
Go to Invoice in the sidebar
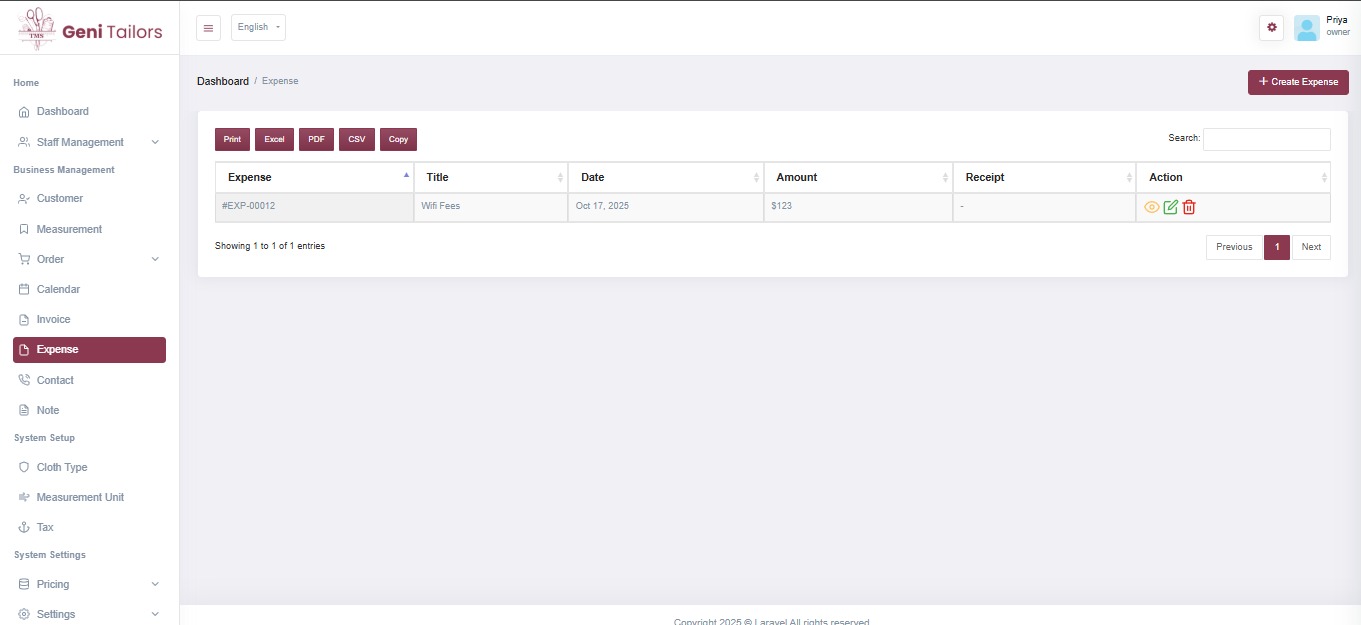point(53,319)
